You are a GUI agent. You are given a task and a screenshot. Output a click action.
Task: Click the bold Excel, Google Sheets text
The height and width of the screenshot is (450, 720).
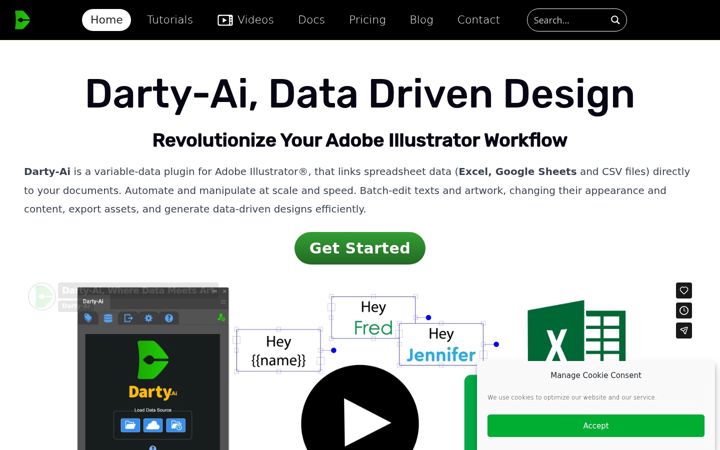point(518,172)
